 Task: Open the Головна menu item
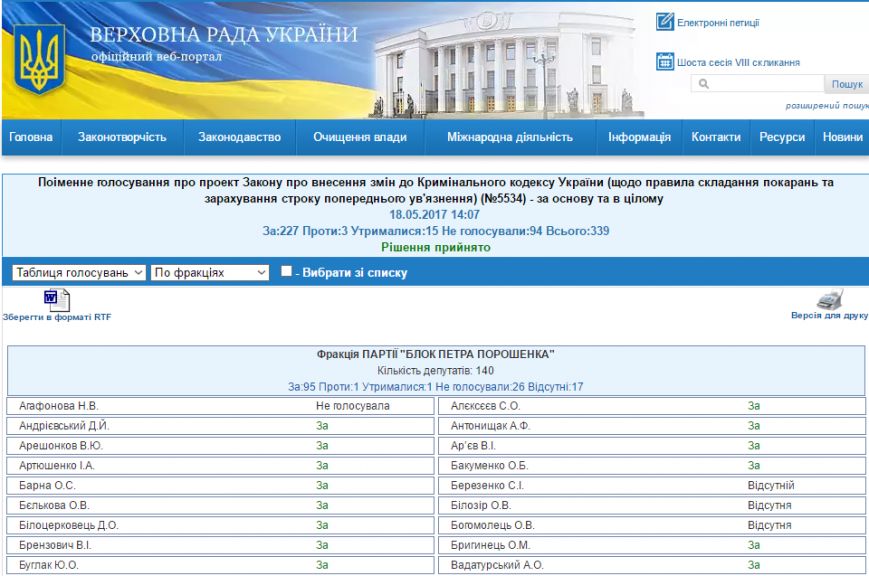pos(31,137)
